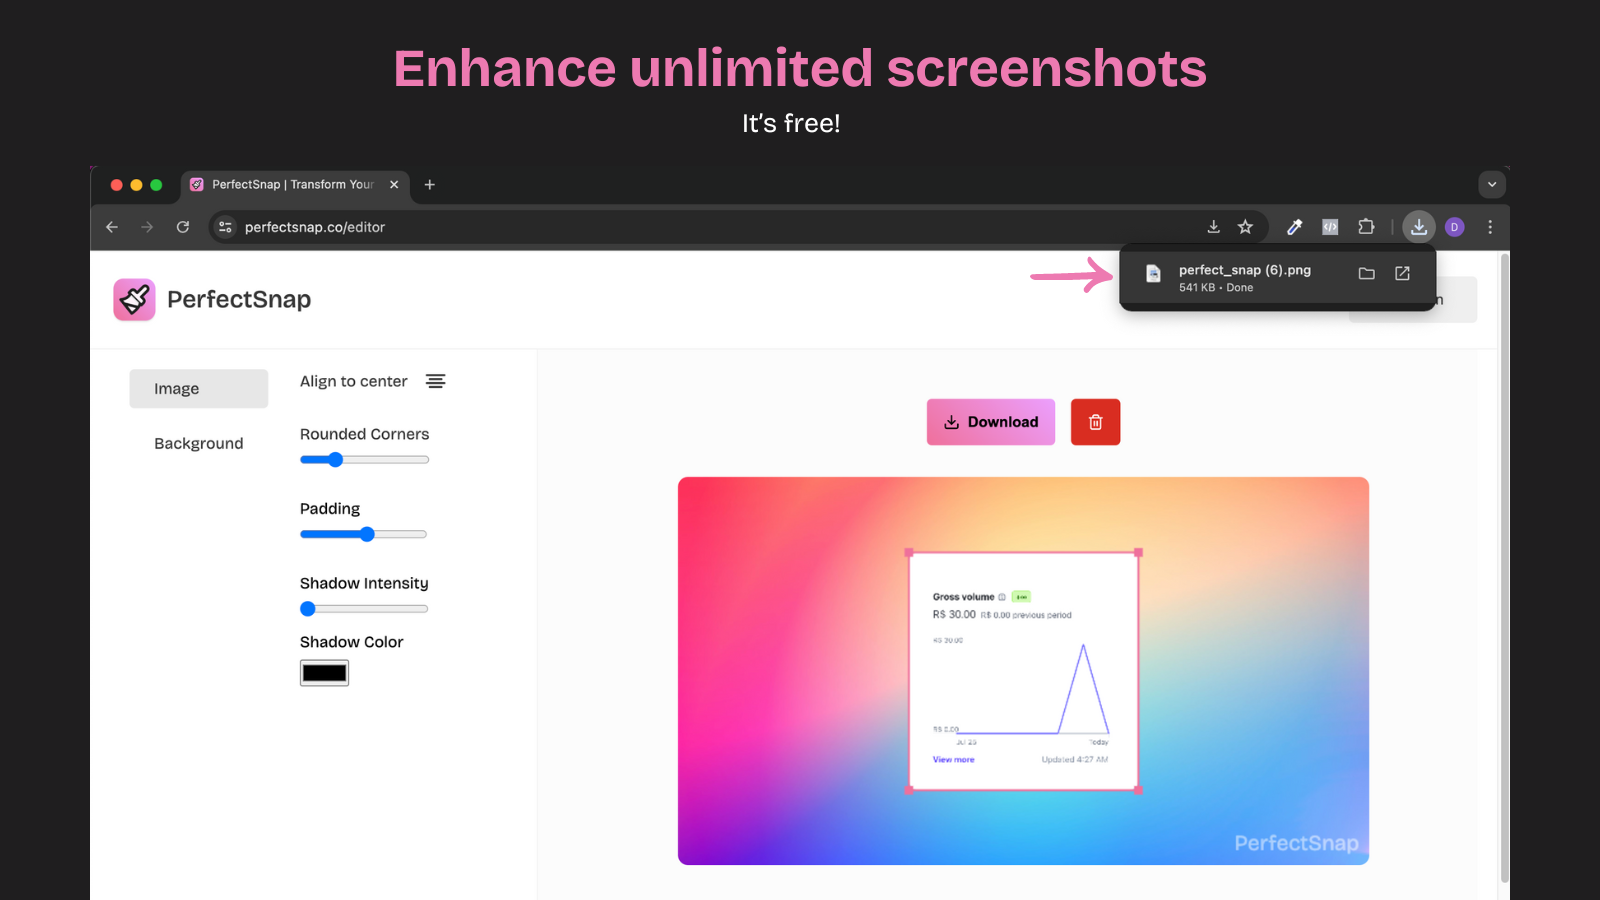Image resolution: width=1600 pixels, height=900 pixels.
Task: Toggle the Chrome downloads button
Action: [x=1419, y=227]
